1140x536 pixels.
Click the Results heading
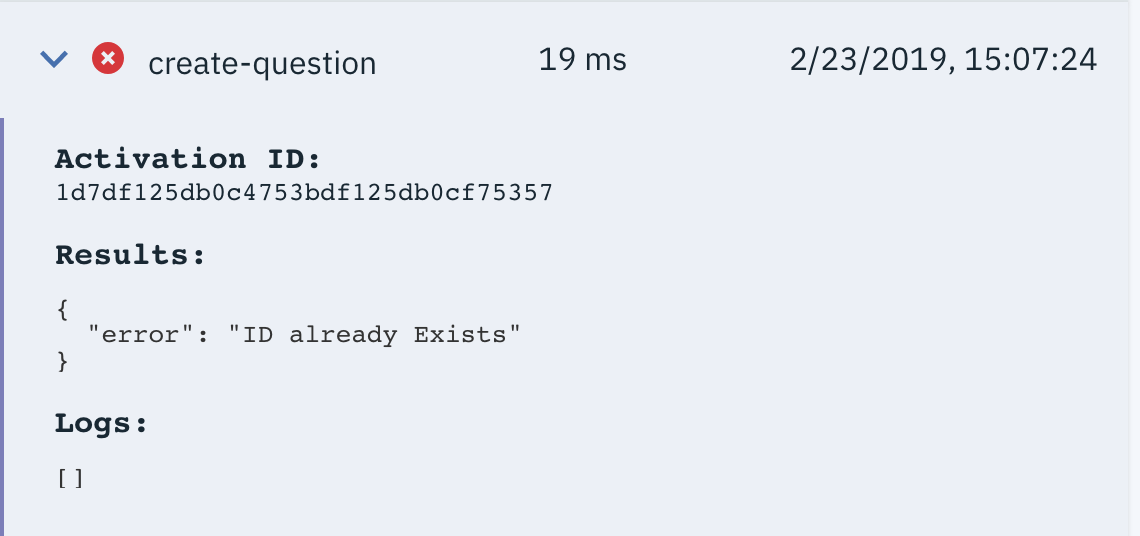click(131, 255)
